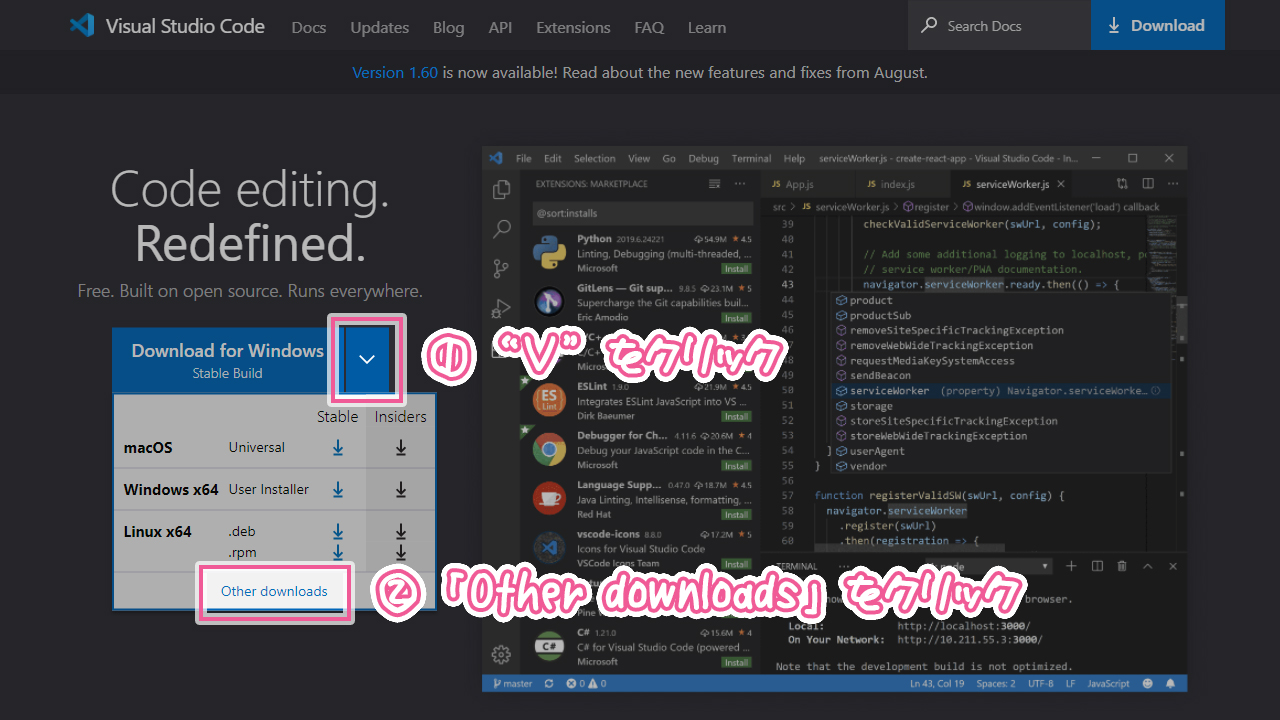
Task: Click the blue Download button in navbar
Action: [x=1158, y=25]
